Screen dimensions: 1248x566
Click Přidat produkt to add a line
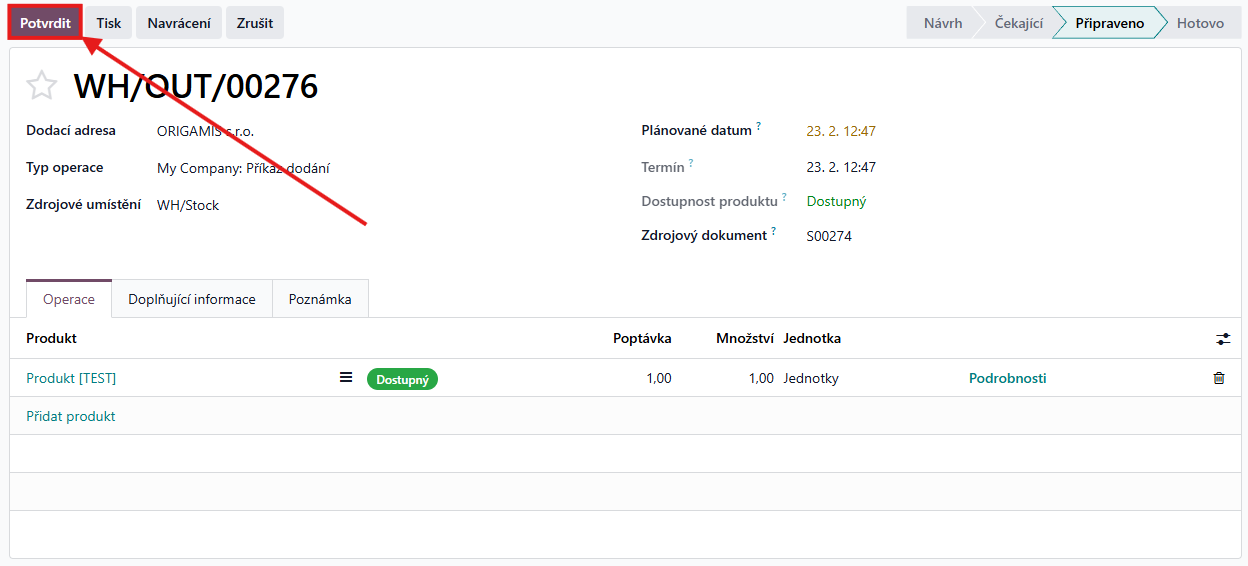(71, 416)
